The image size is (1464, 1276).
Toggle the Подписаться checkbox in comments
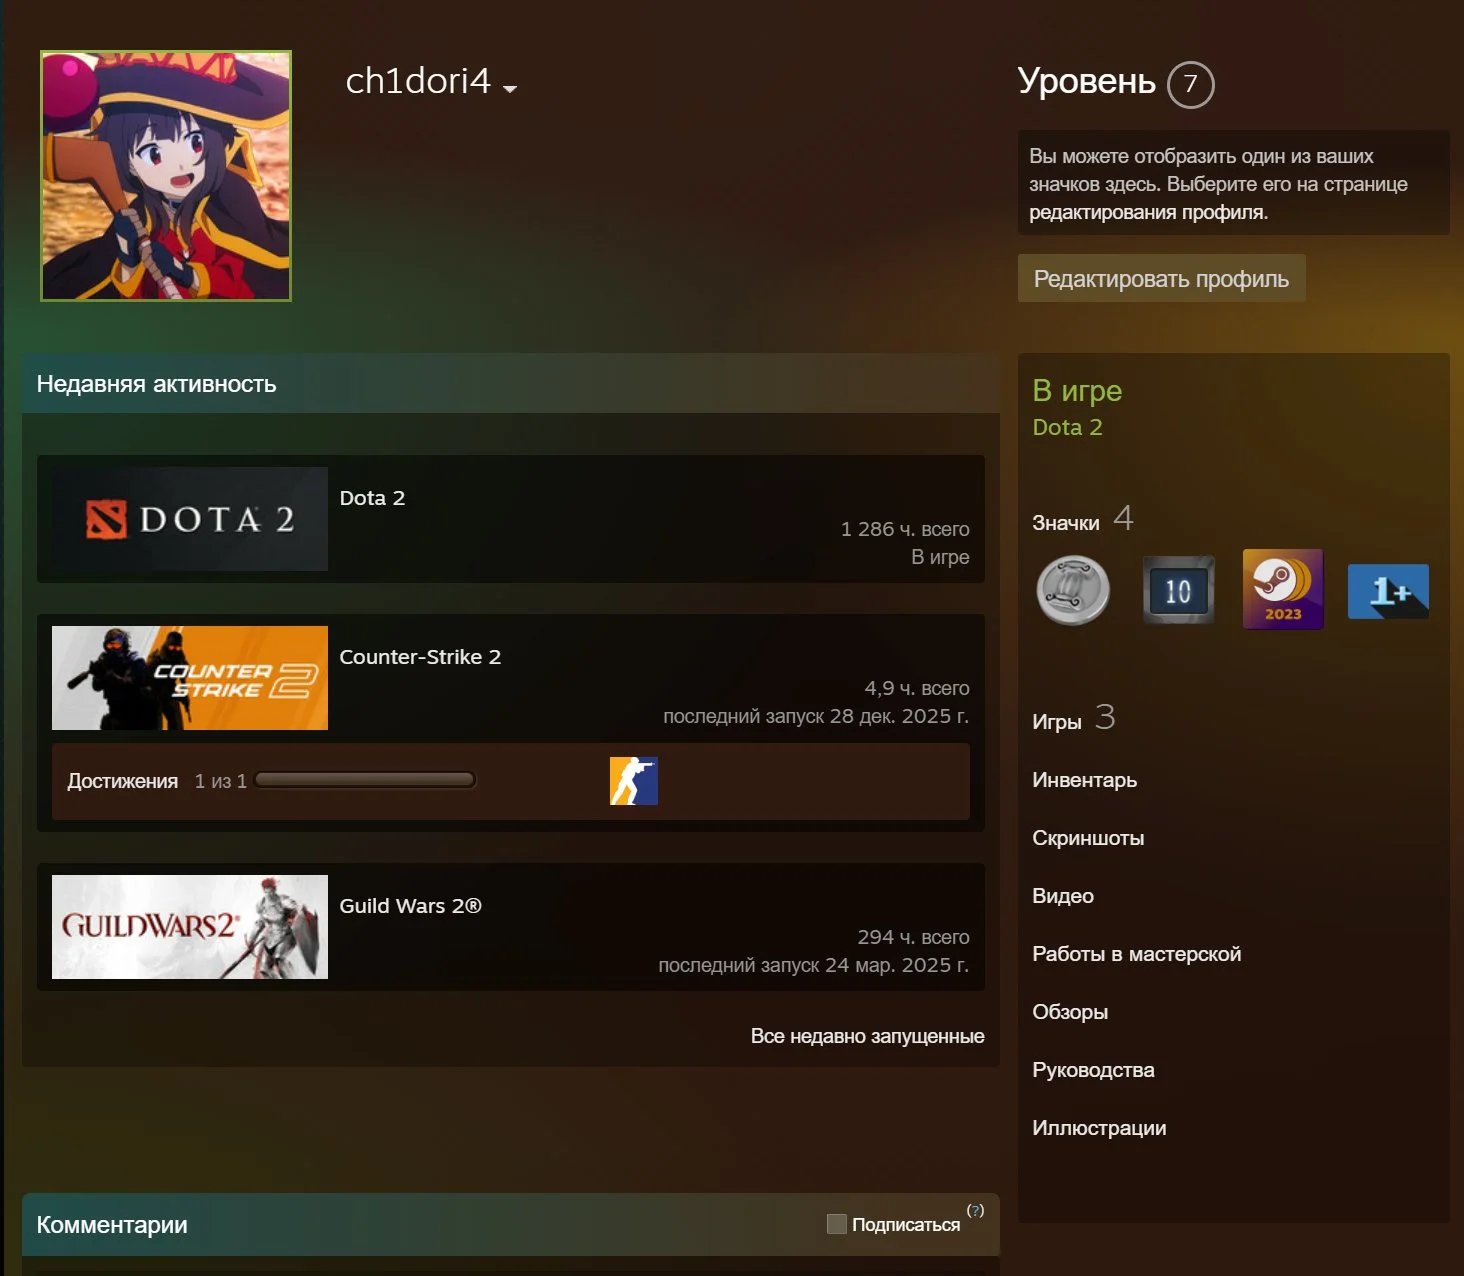coord(837,1224)
